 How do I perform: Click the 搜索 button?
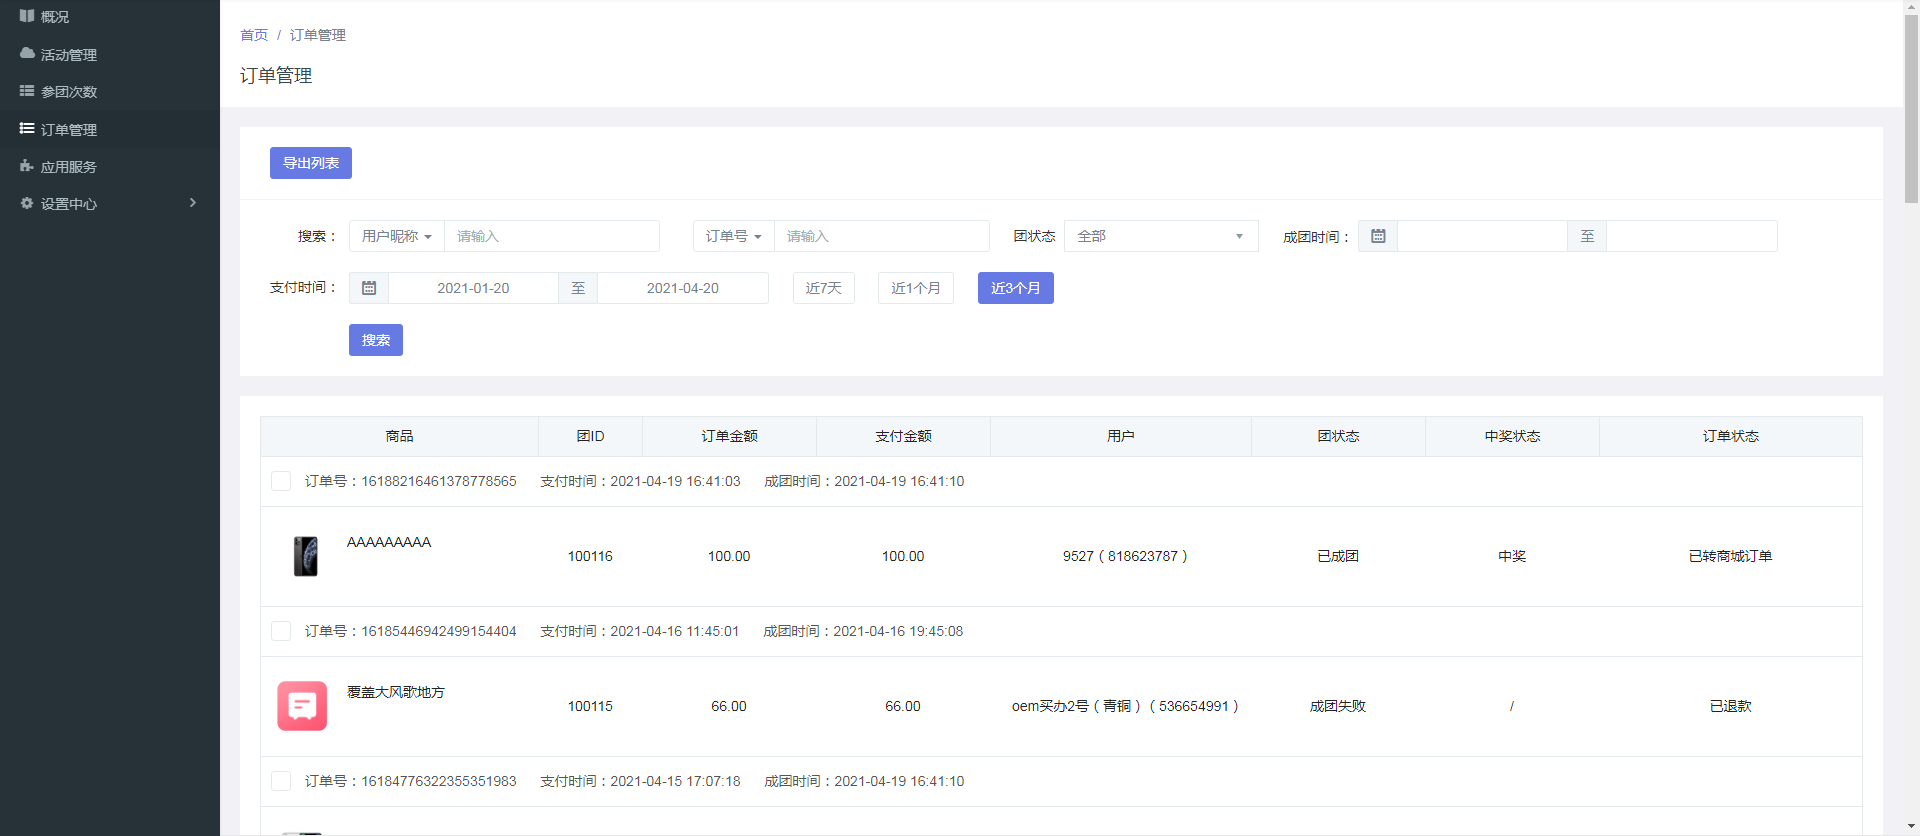(x=376, y=340)
